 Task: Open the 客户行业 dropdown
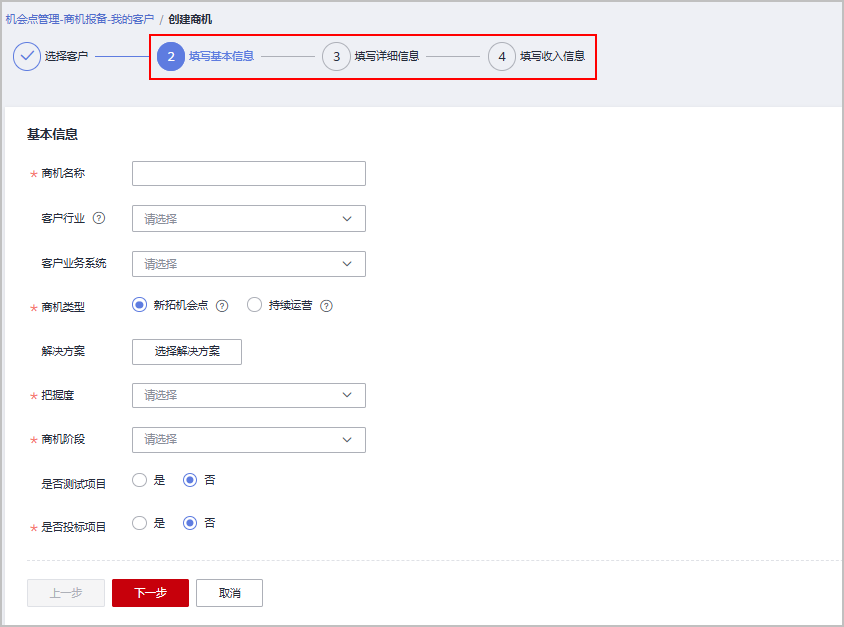coord(248,218)
